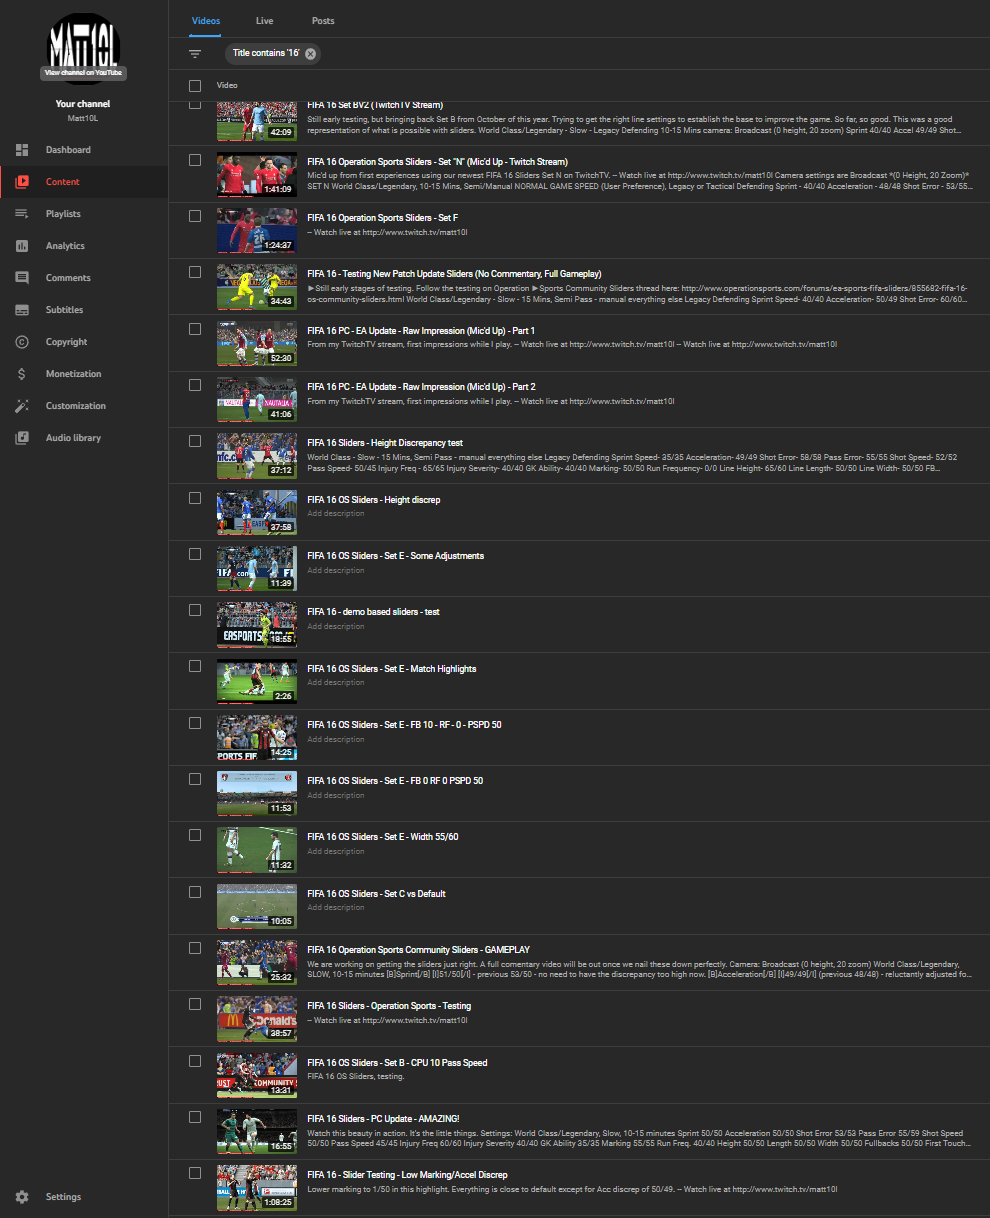Open the Settings gear icon
Image resolution: width=990 pixels, height=1218 pixels.
pos(22,1197)
